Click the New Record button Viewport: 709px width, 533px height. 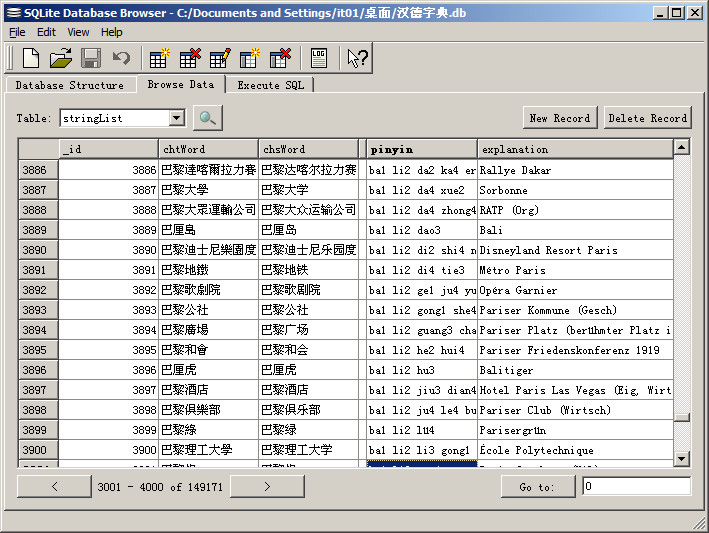point(560,118)
